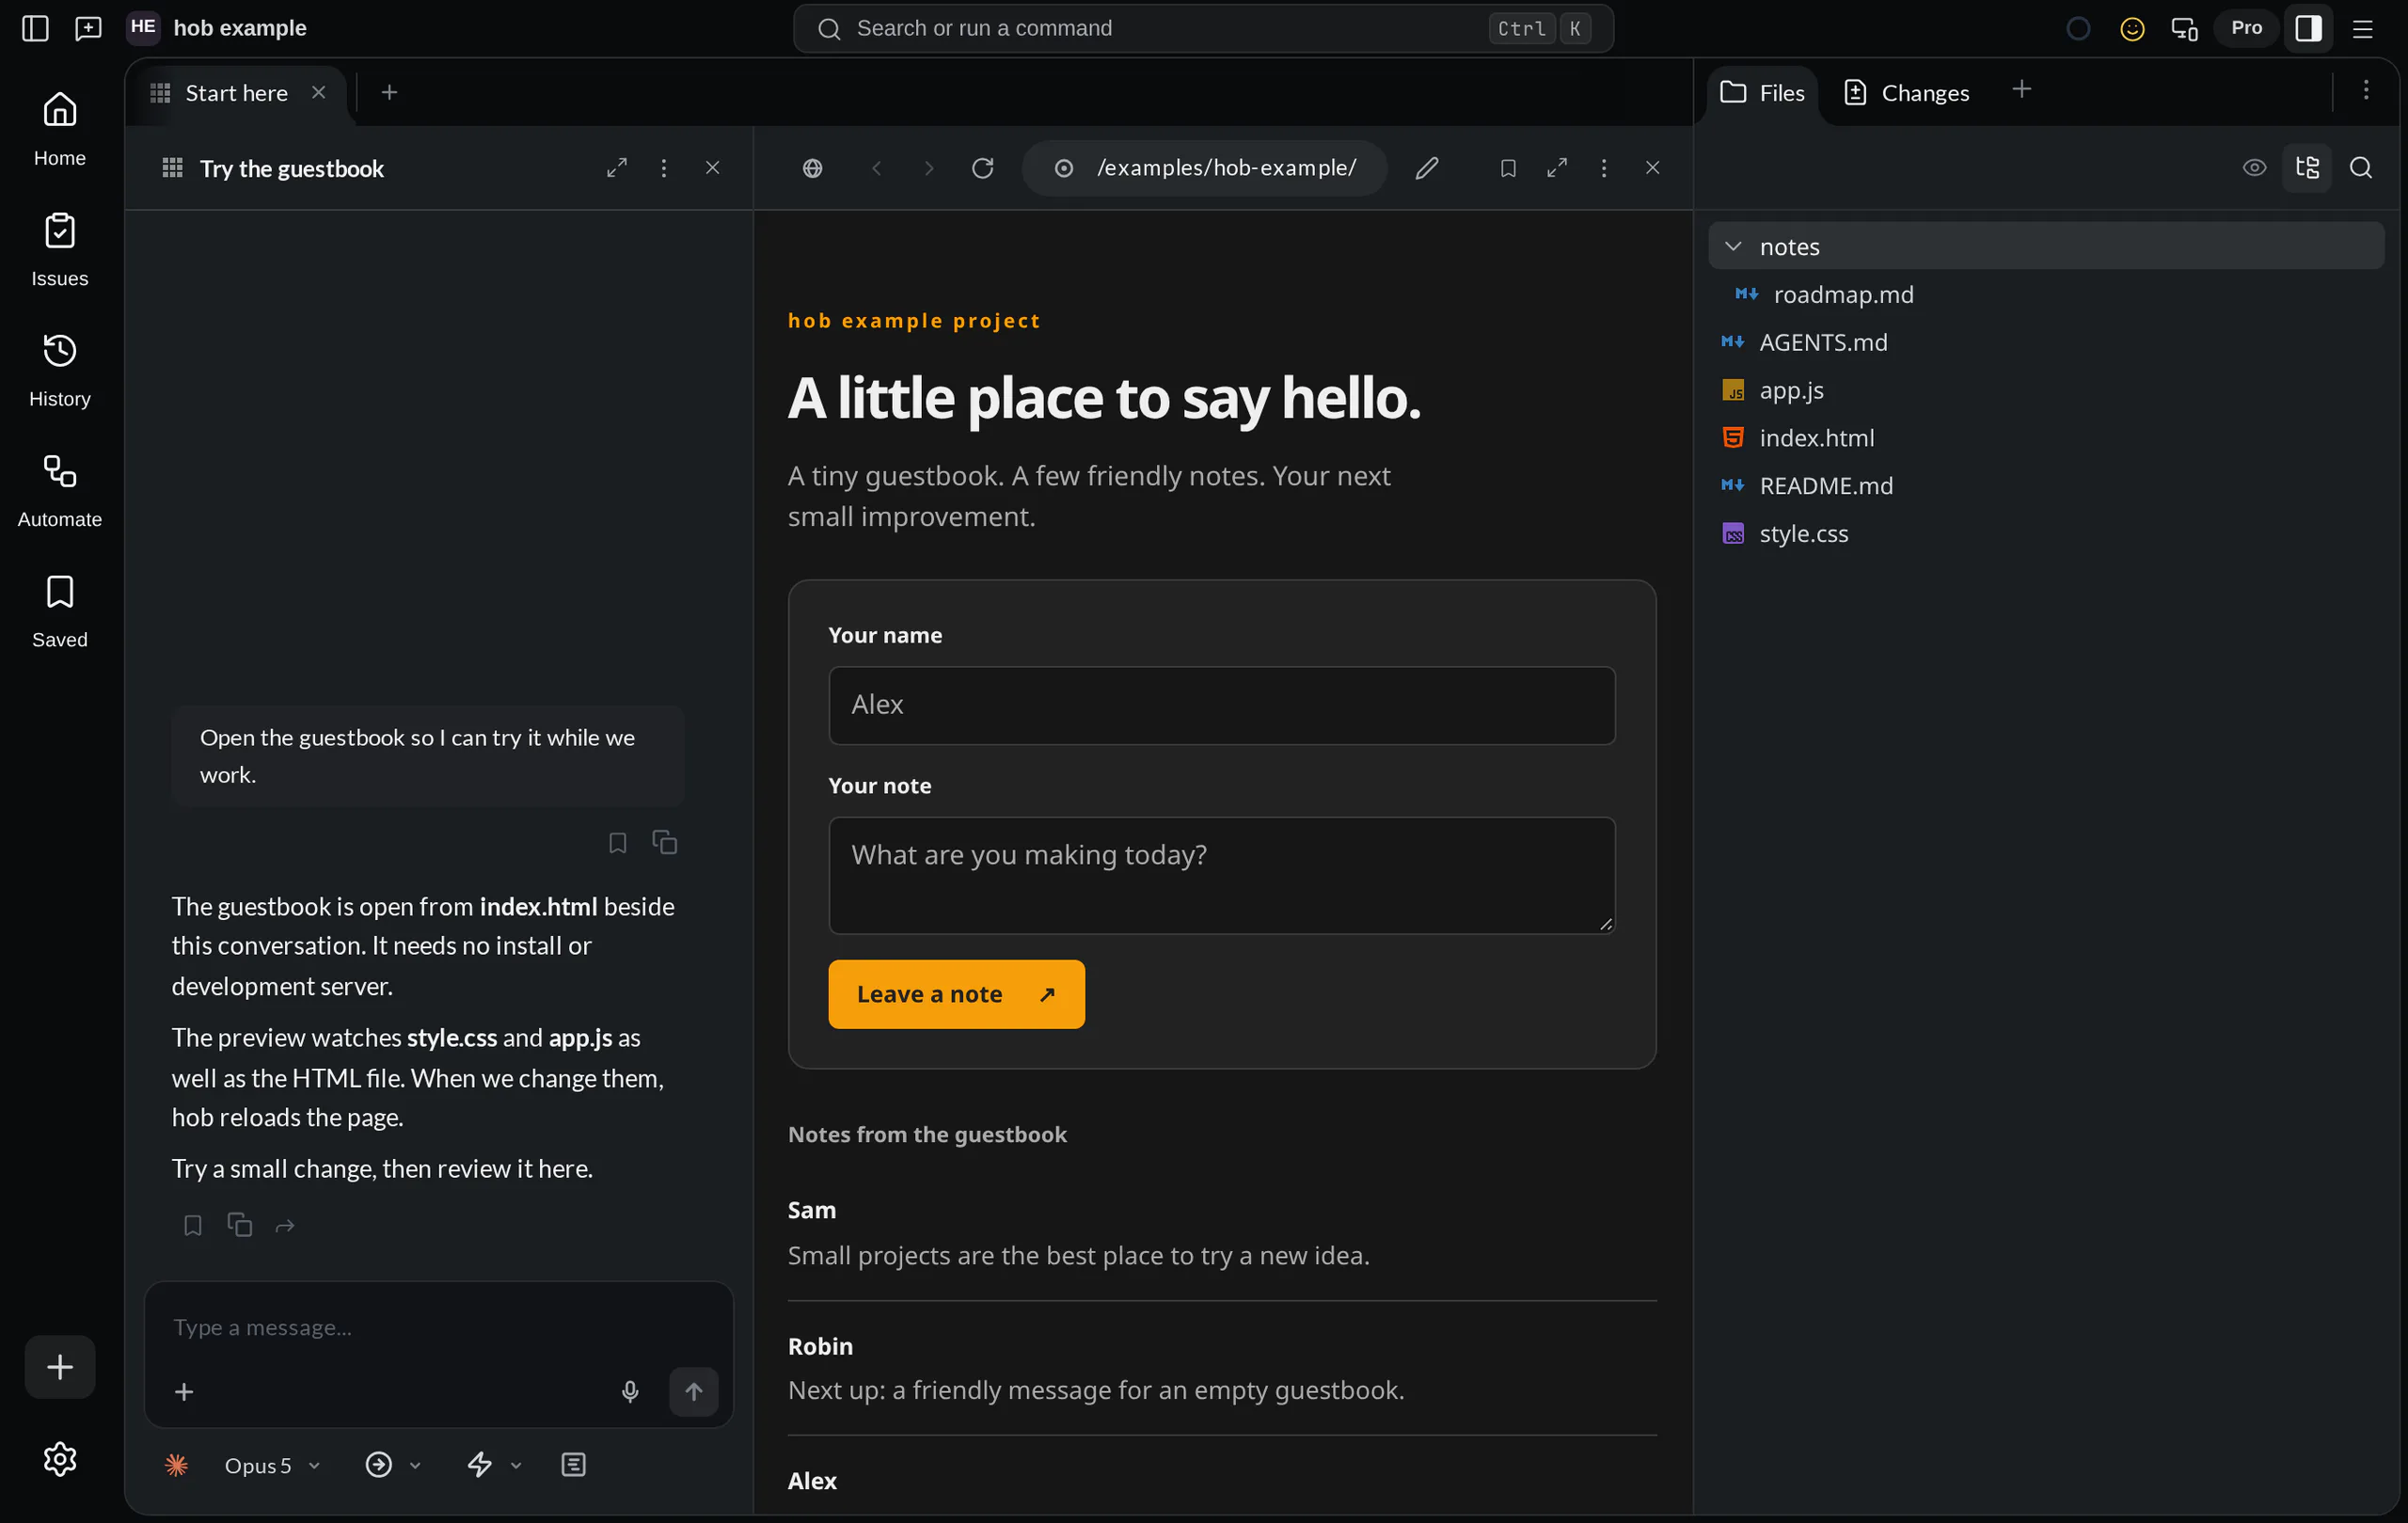Toggle the file tree view icon
Image resolution: width=2408 pixels, height=1523 pixels.
pyautogui.click(x=2307, y=168)
